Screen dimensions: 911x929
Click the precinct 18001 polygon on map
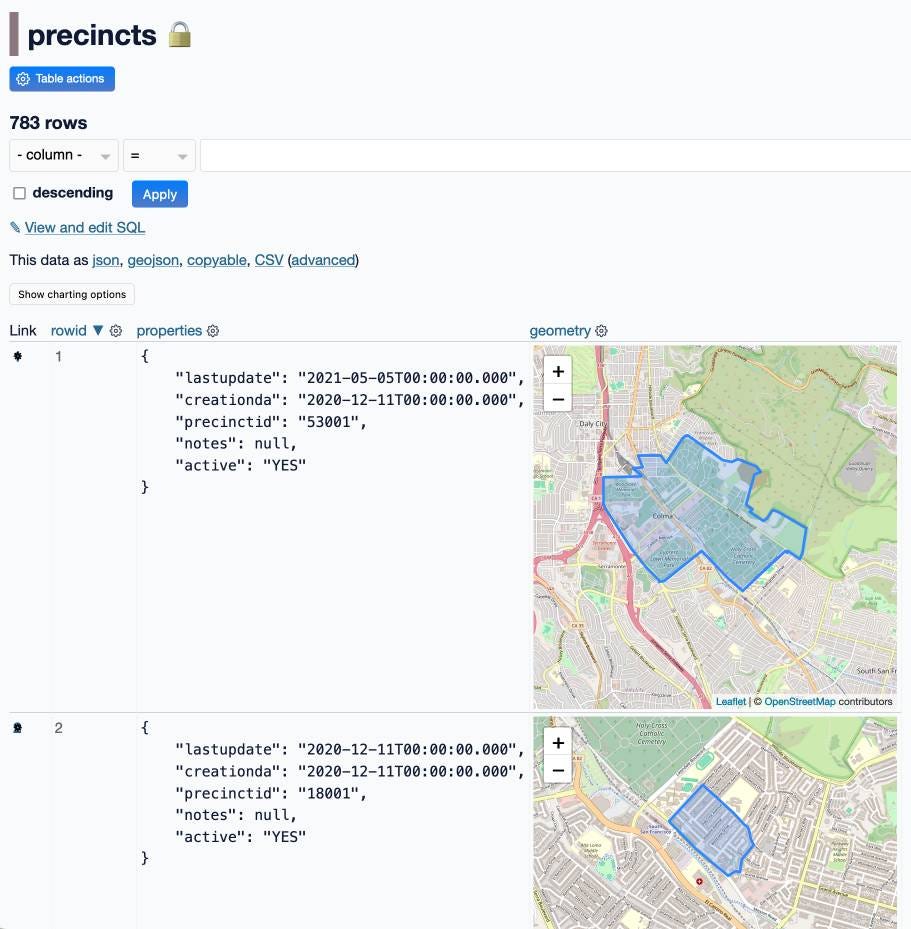pyautogui.click(x=713, y=831)
